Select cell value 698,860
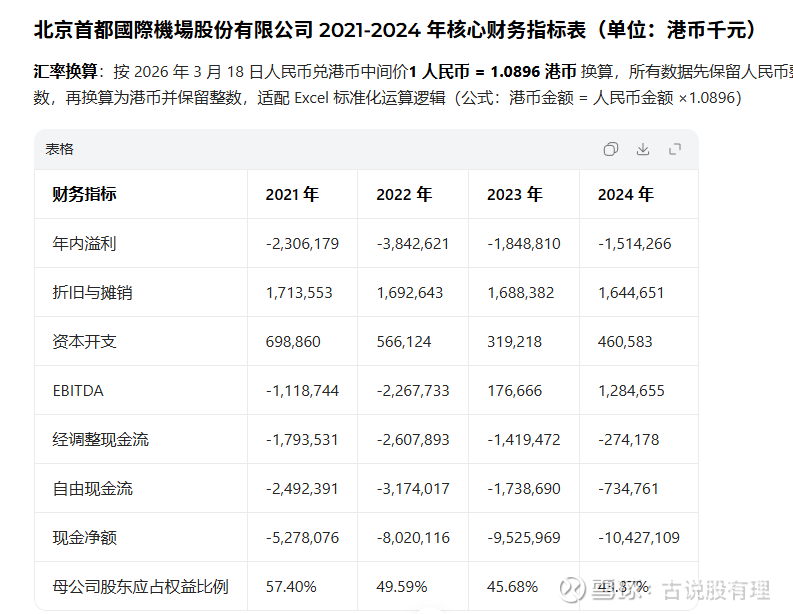 tap(293, 342)
